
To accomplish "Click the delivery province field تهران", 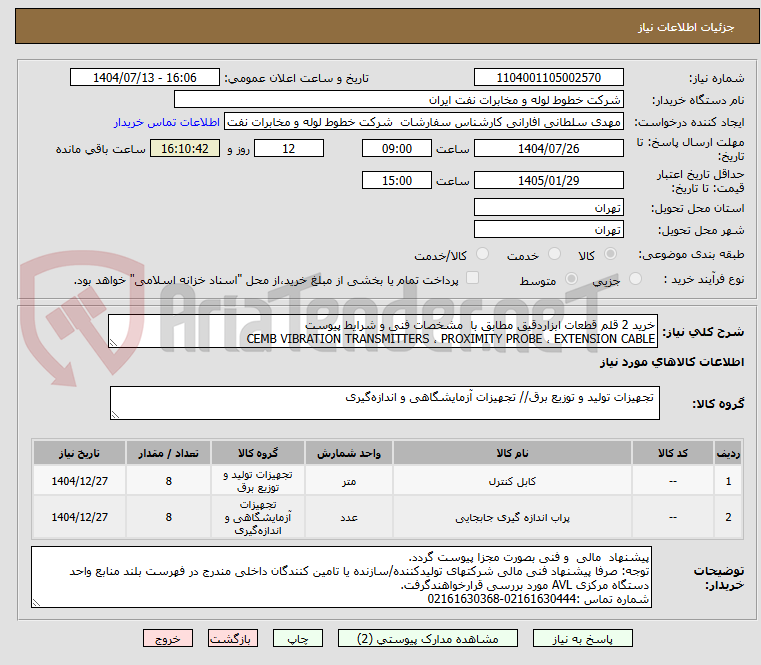I will (x=548, y=207).
